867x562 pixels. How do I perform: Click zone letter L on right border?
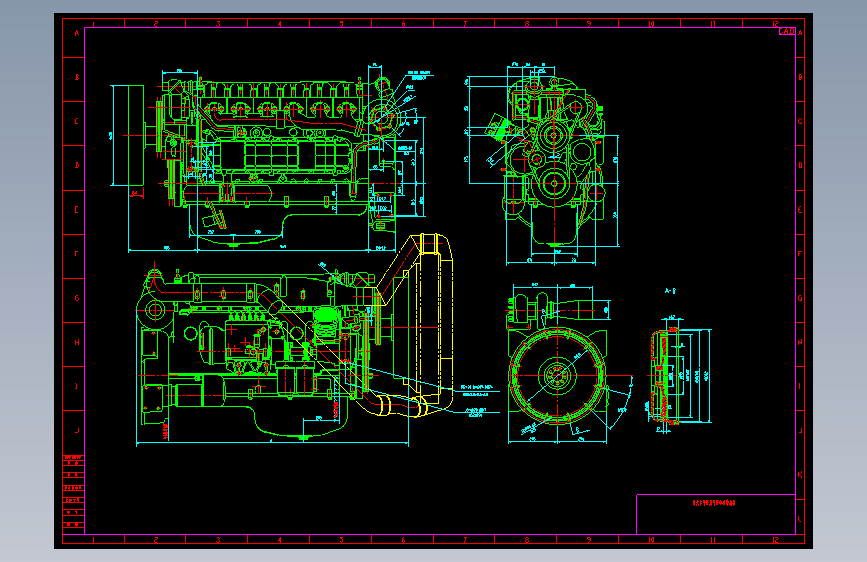point(800,519)
